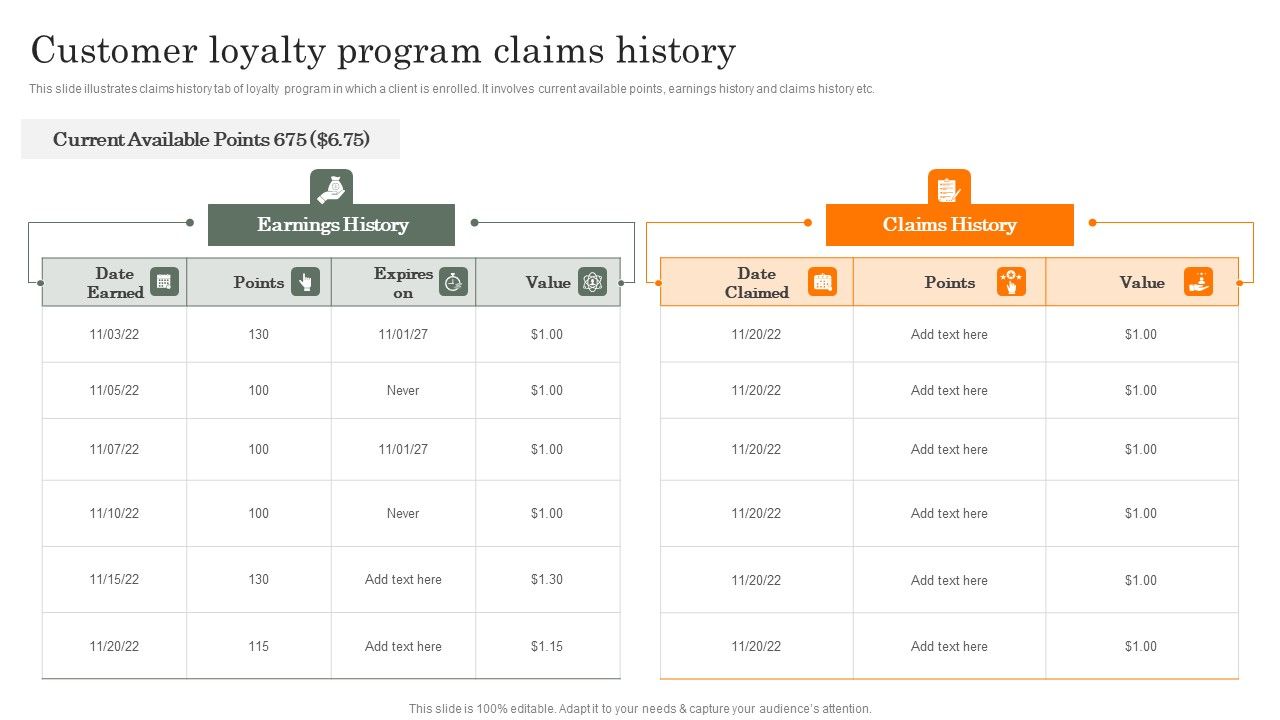
Task: Select the $1.30 value cell
Action: coord(547,579)
